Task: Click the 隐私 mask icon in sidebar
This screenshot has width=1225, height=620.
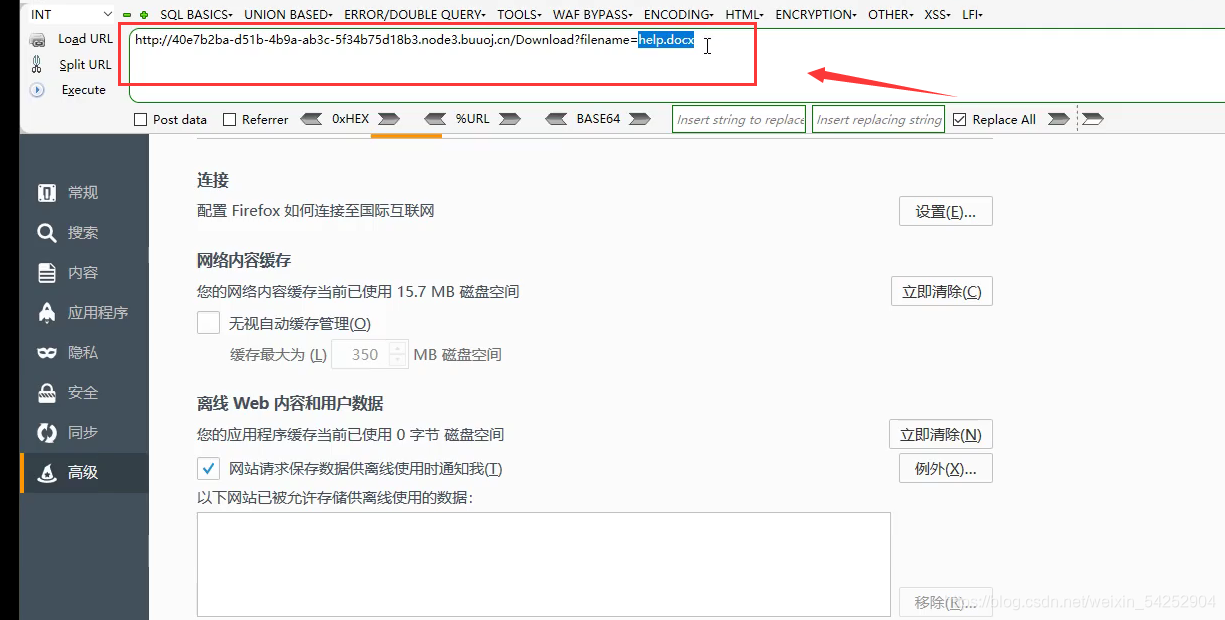Action: tap(47, 353)
